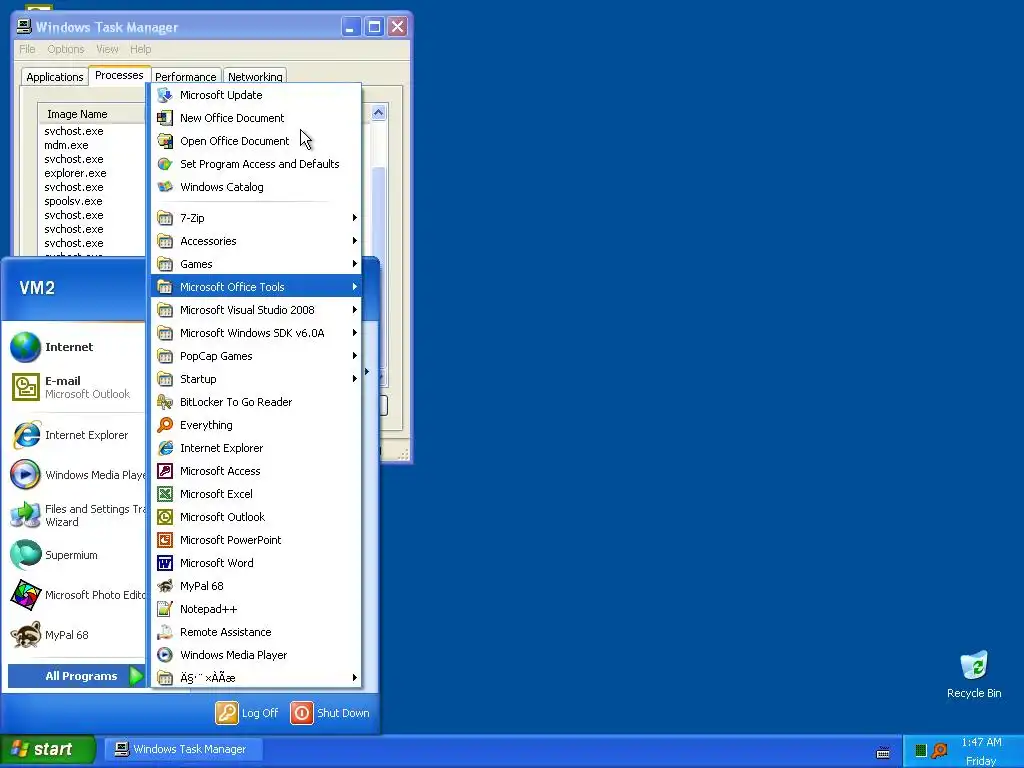
Task: Open Recycle Bin on desktop
Action: click(x=974, y=675)
